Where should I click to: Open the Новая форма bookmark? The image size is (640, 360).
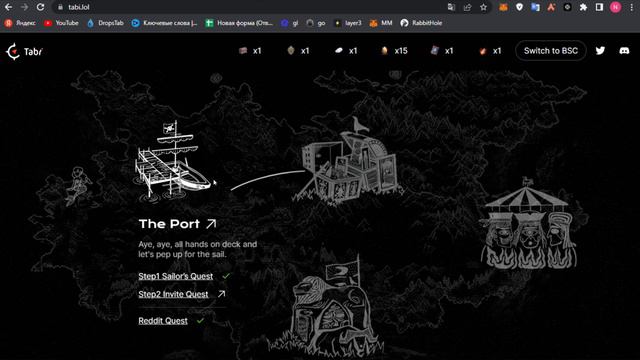pos(239,23)
